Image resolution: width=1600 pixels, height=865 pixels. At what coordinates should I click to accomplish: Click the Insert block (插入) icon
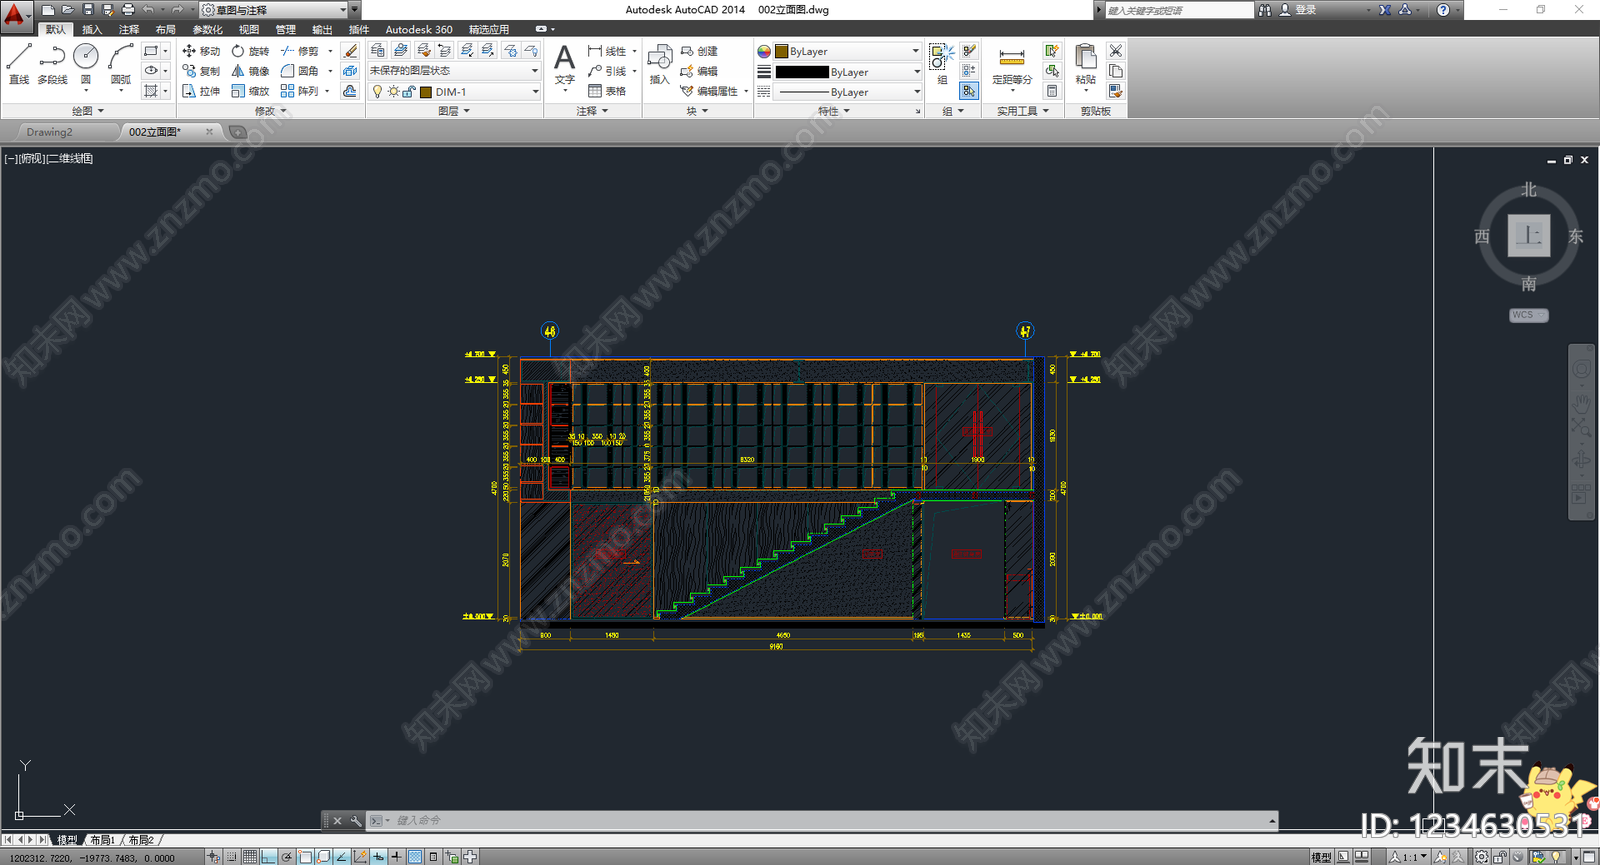coord(659,64)
